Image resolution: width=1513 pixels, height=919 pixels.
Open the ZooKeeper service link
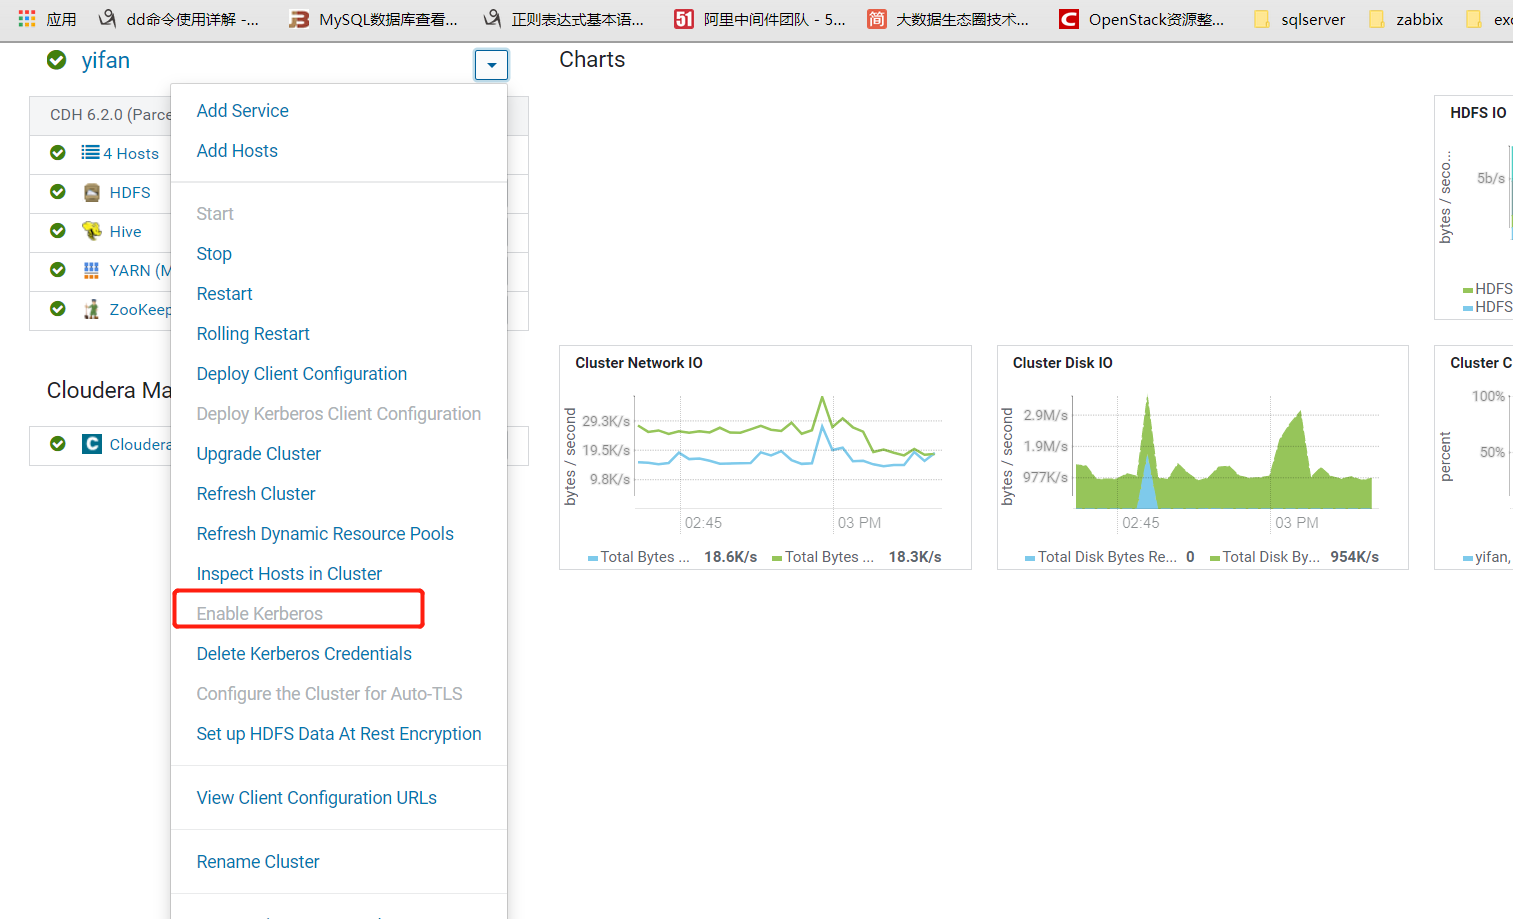pyautogui.click(x=140, y=310)
